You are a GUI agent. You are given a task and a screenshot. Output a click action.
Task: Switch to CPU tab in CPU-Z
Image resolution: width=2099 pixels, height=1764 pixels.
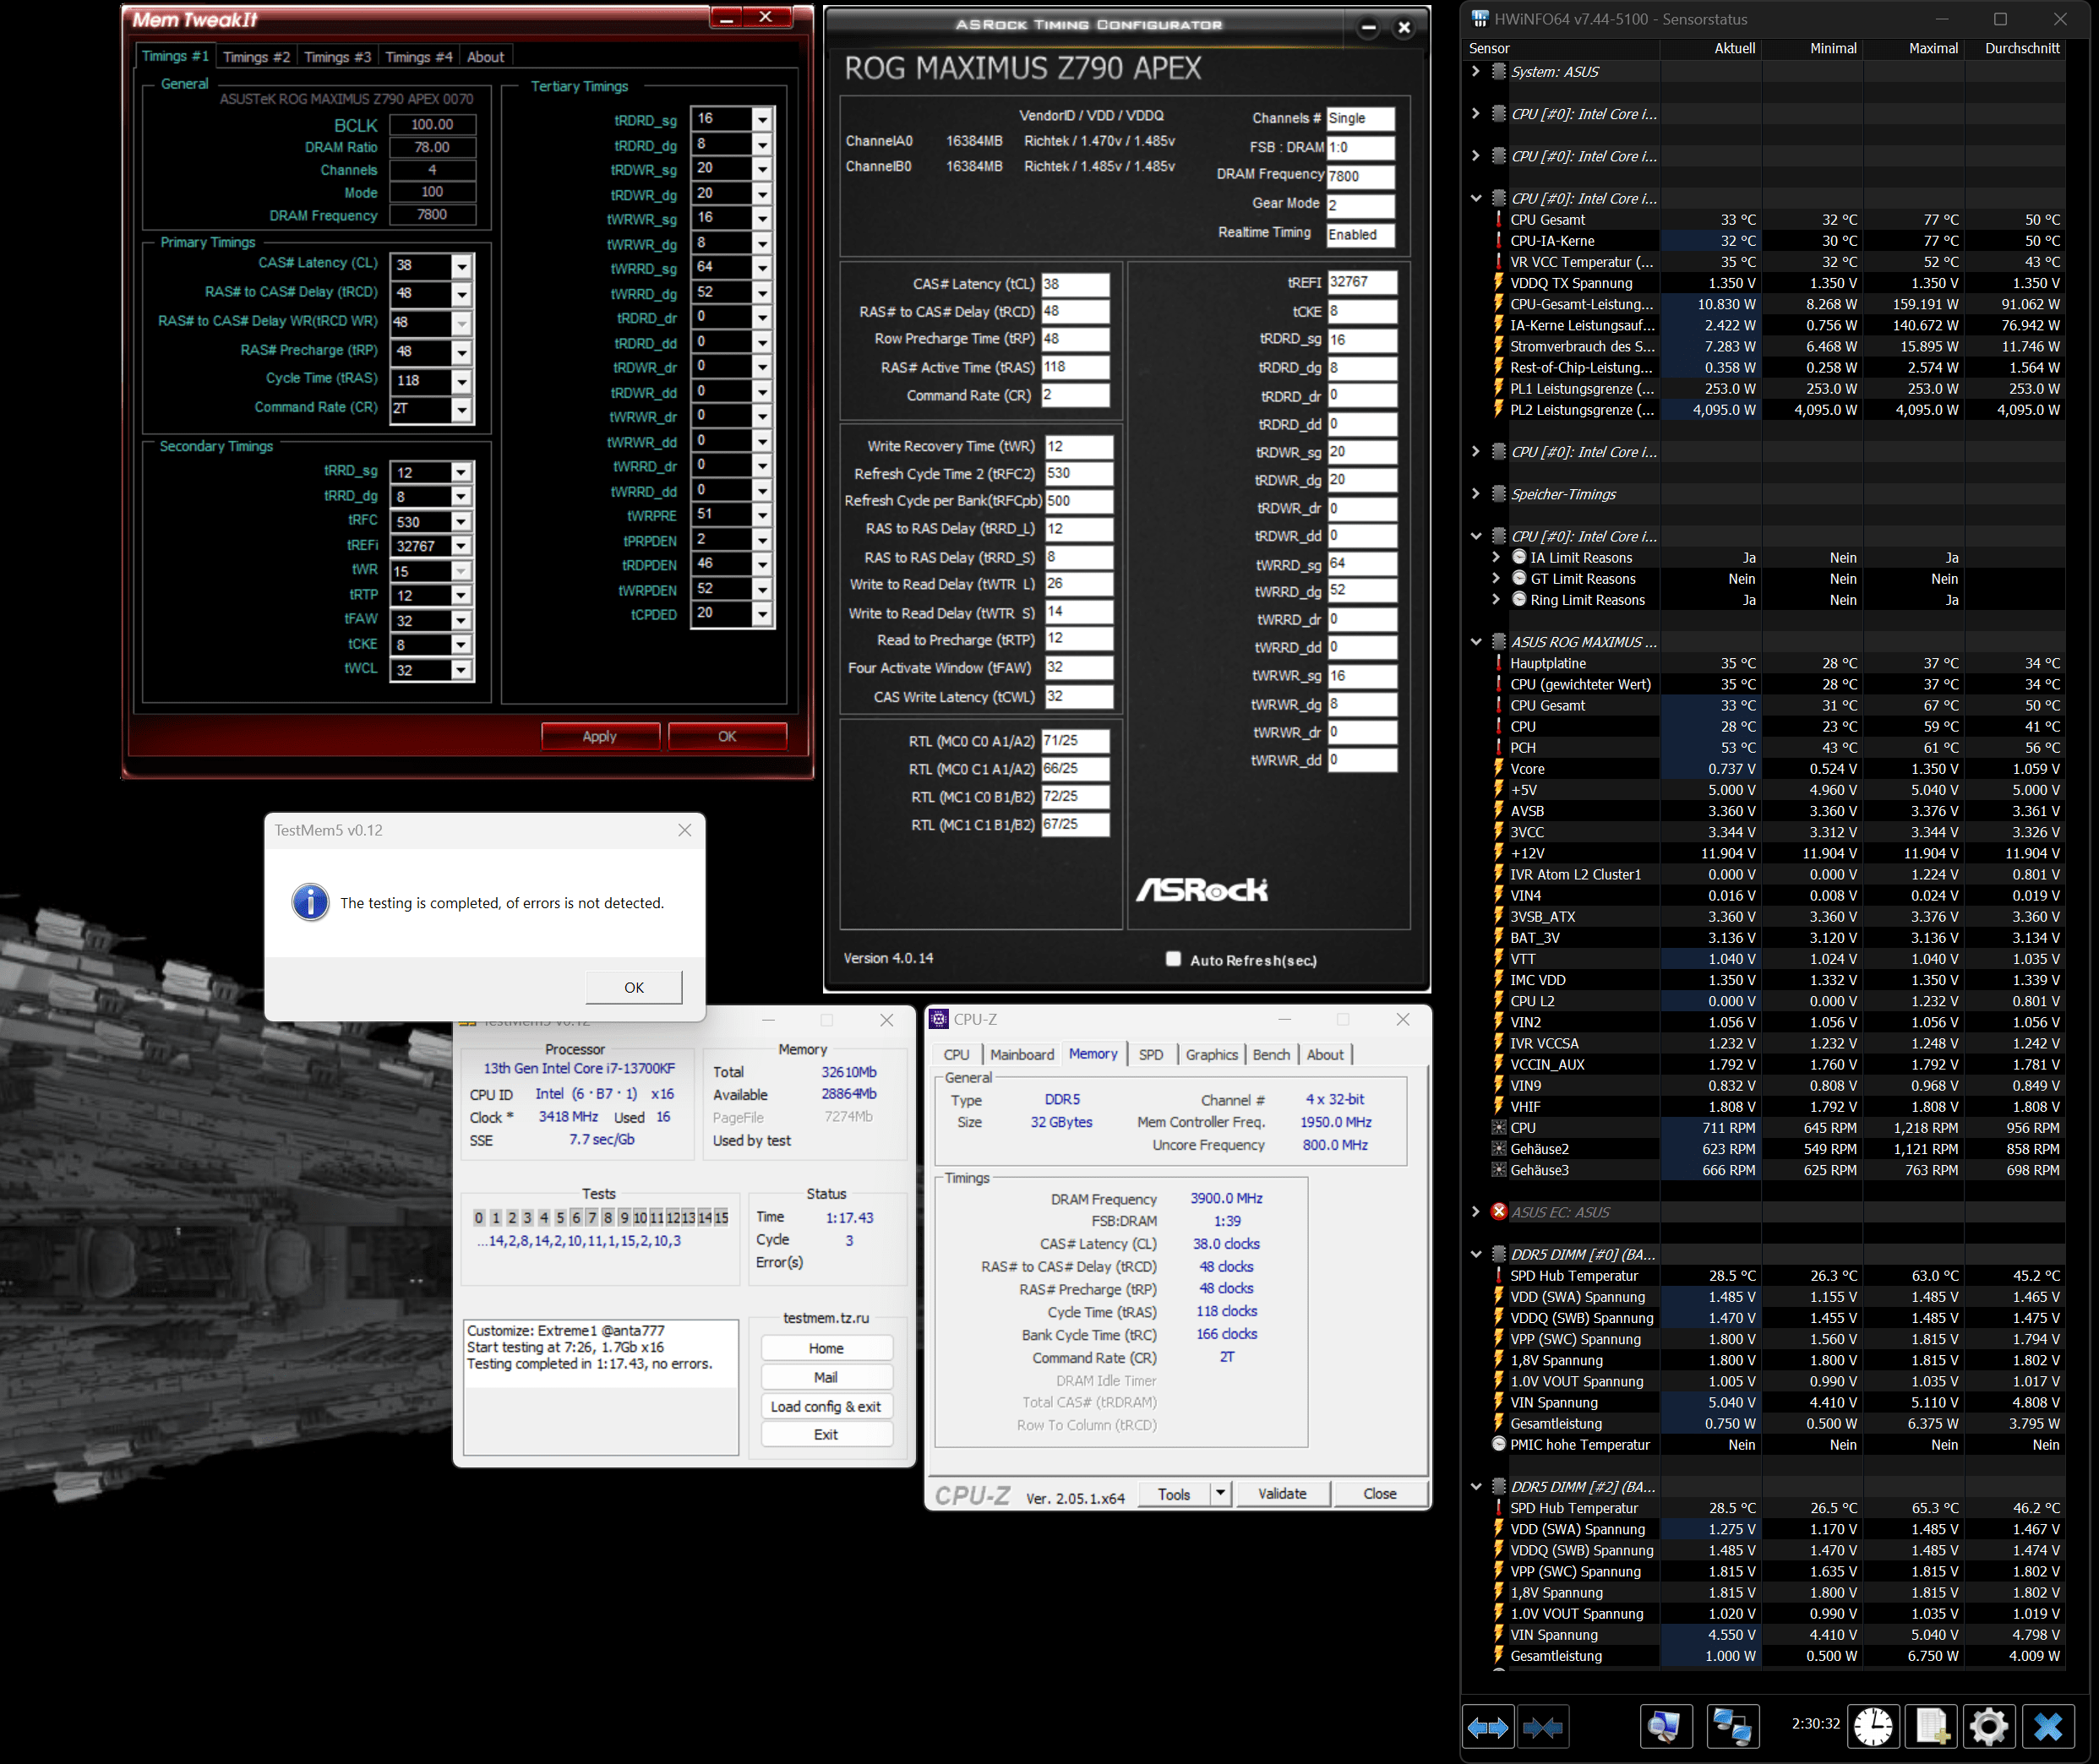click(956, 1054)
